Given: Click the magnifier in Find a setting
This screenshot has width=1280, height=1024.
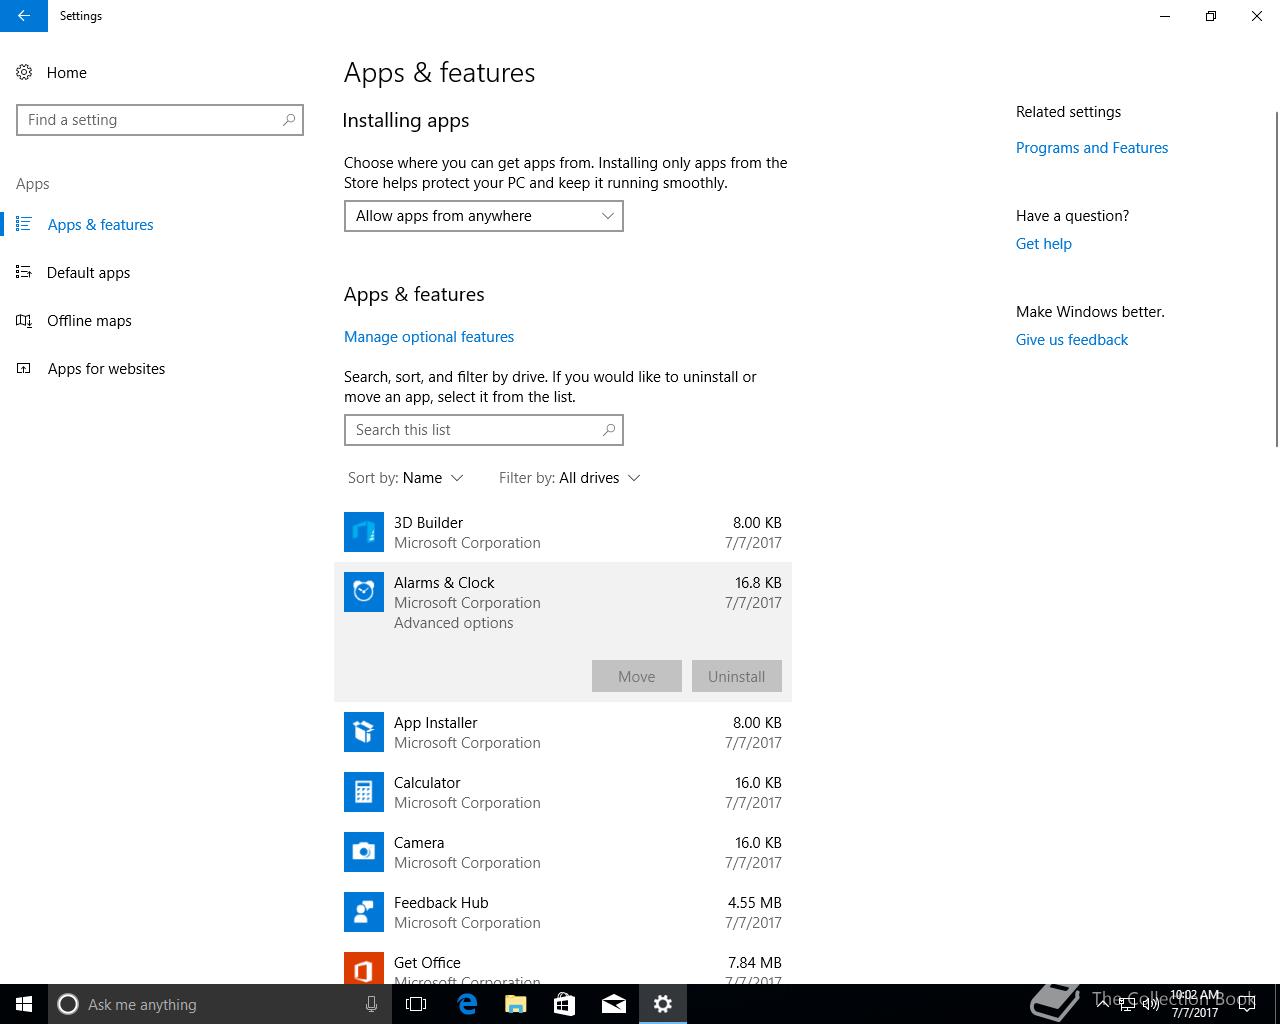Looking at the screenshot, I should click(289, 120).
